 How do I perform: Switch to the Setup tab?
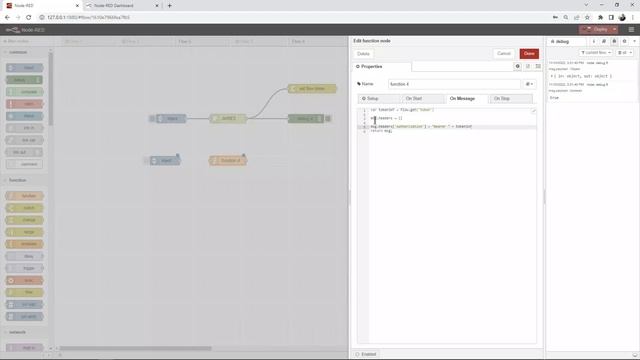[x=379, y=98]
